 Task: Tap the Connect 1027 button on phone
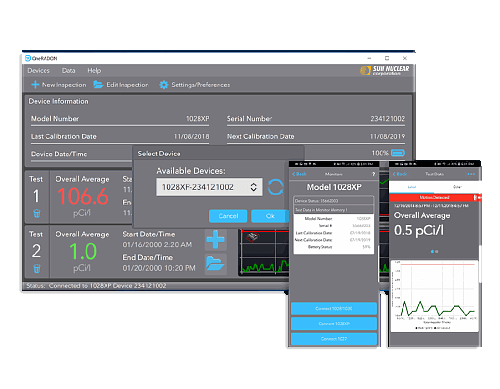pos(334,339)
